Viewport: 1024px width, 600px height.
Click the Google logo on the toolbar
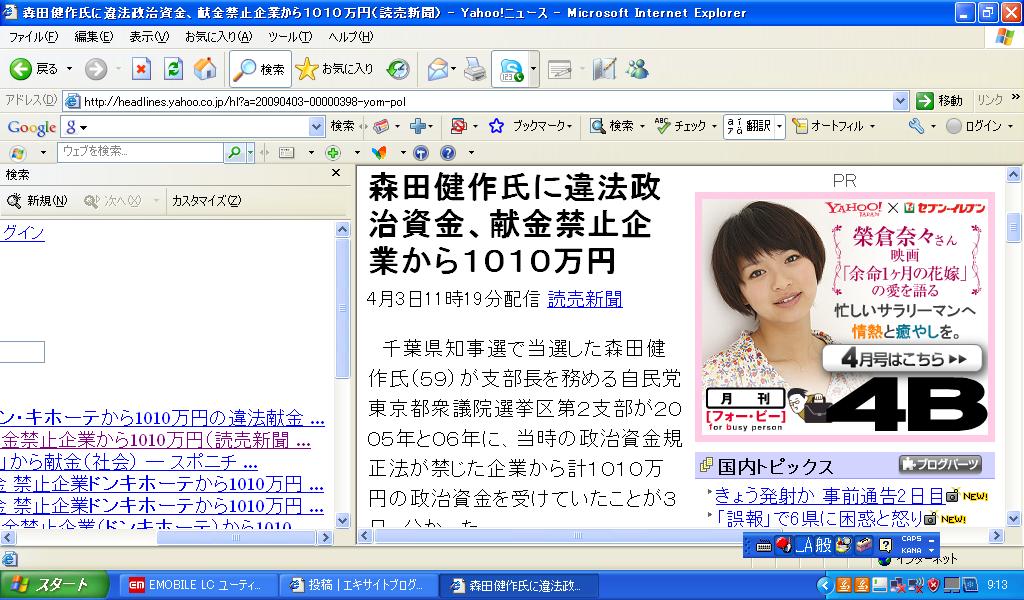point(31,127)
